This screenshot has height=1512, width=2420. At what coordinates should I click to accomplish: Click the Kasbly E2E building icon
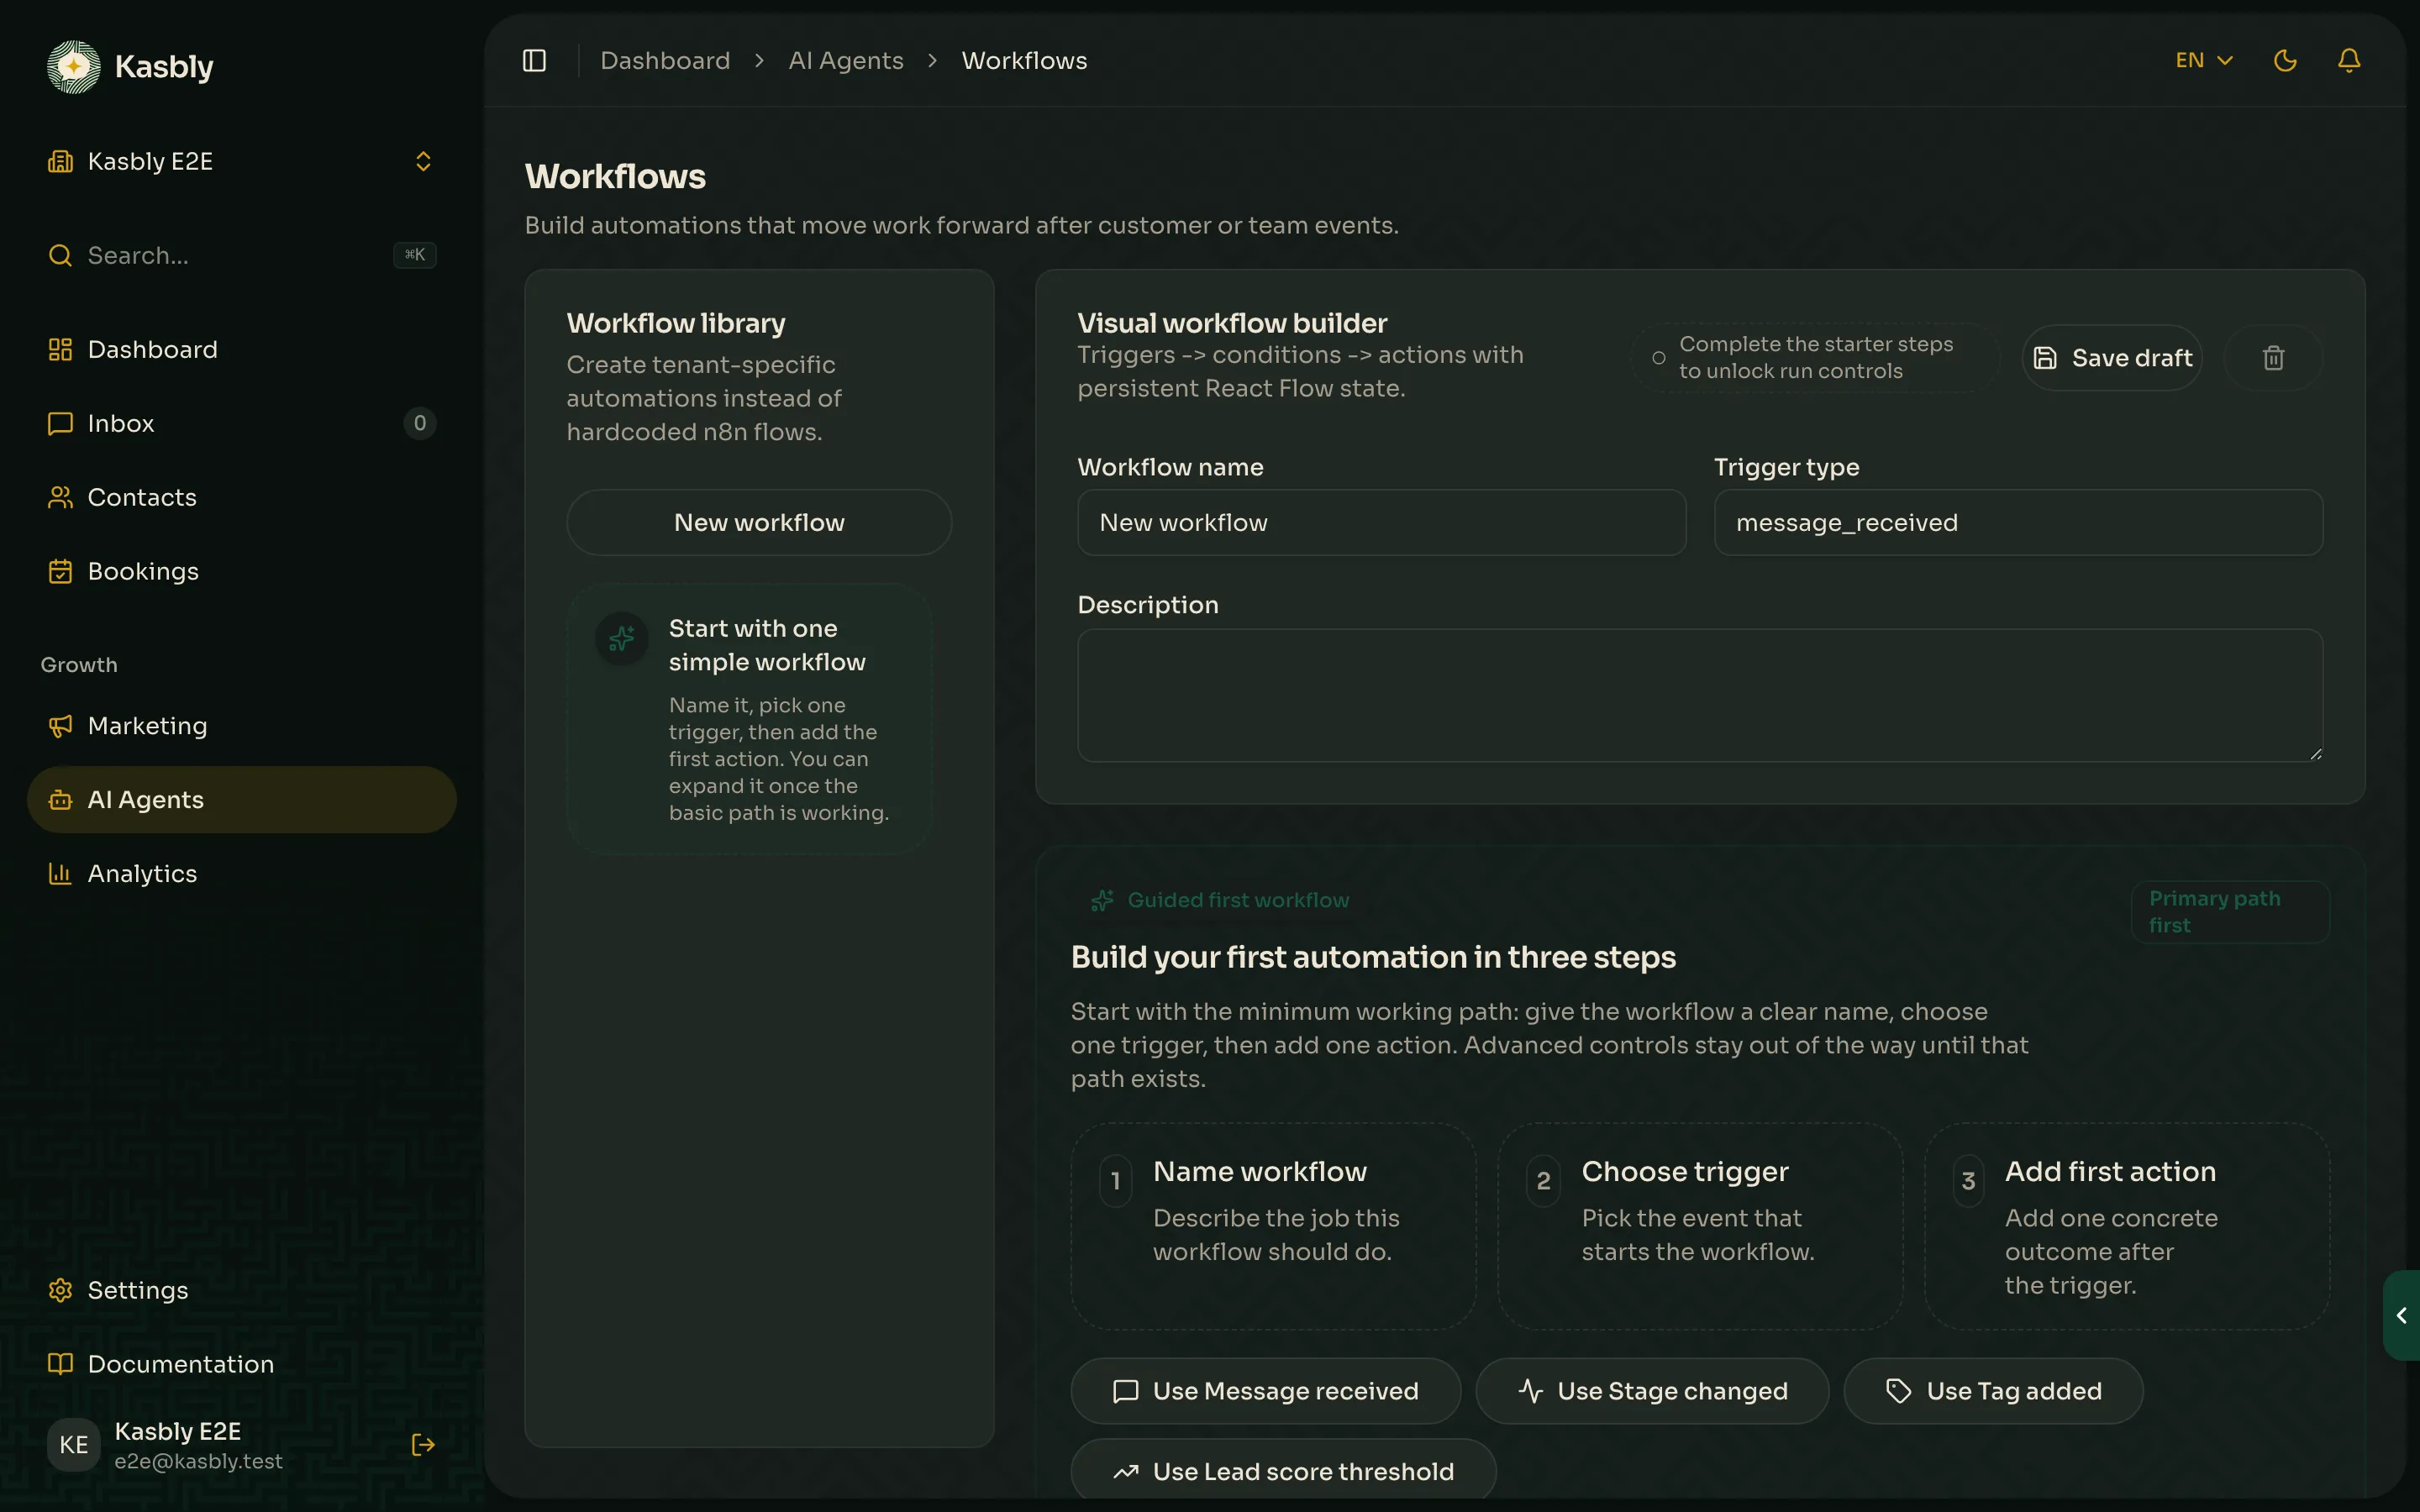pyautogui.click(x=60, y=161)
